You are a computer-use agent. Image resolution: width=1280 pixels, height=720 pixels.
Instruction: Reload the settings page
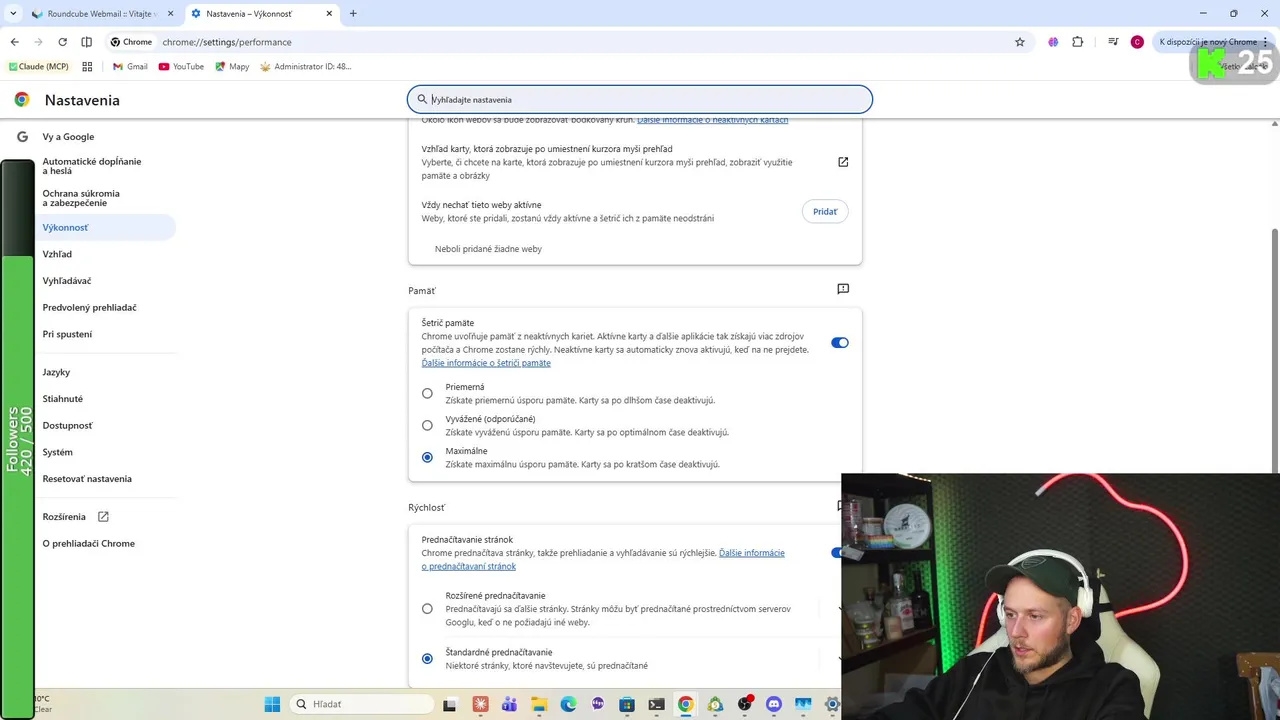pyautogui.click(x=62, y=42)
